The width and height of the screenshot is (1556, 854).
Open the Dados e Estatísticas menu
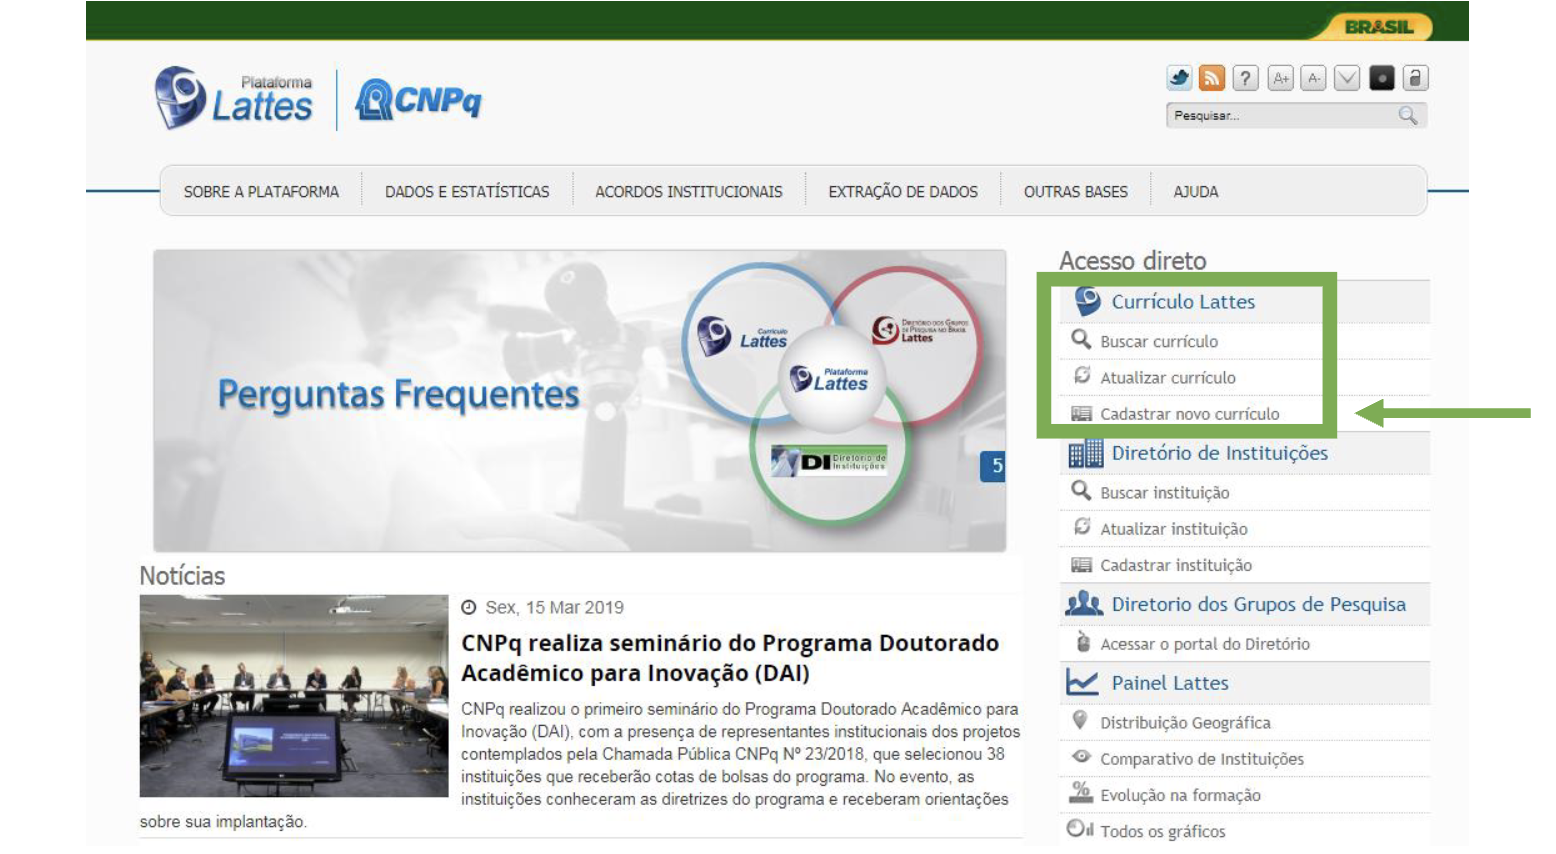click(x=467, y=192)
